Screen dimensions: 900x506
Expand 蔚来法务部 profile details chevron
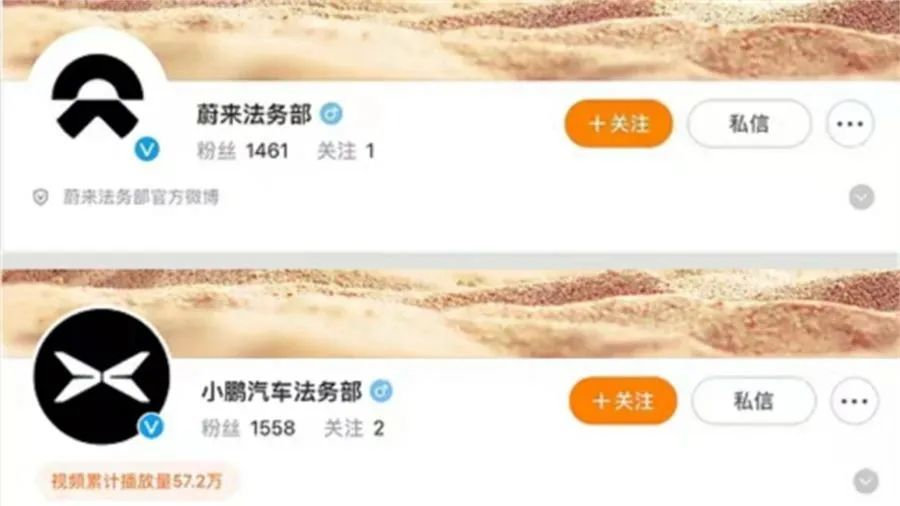pyautogui.click(x=862, y=197)
